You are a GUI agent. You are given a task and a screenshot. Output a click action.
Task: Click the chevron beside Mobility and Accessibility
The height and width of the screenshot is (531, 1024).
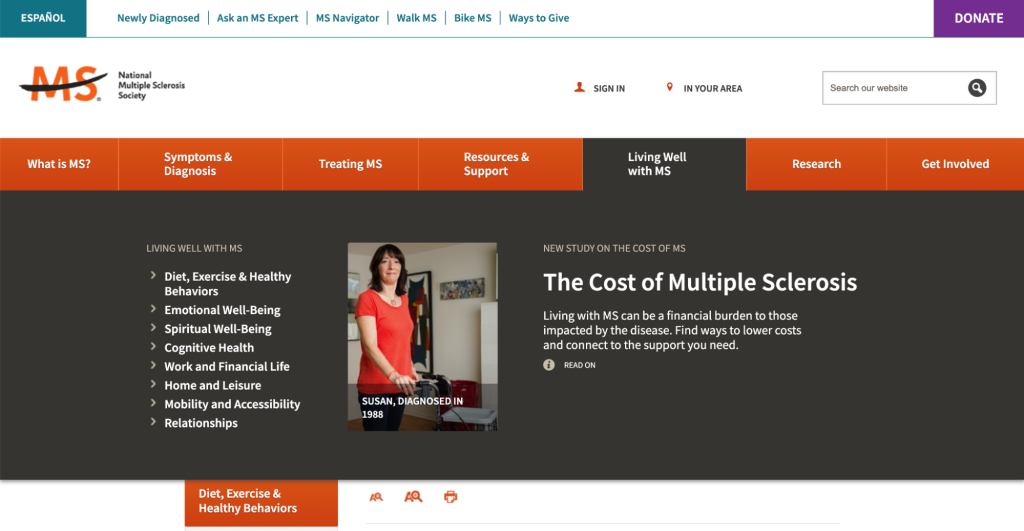point(153,403)
